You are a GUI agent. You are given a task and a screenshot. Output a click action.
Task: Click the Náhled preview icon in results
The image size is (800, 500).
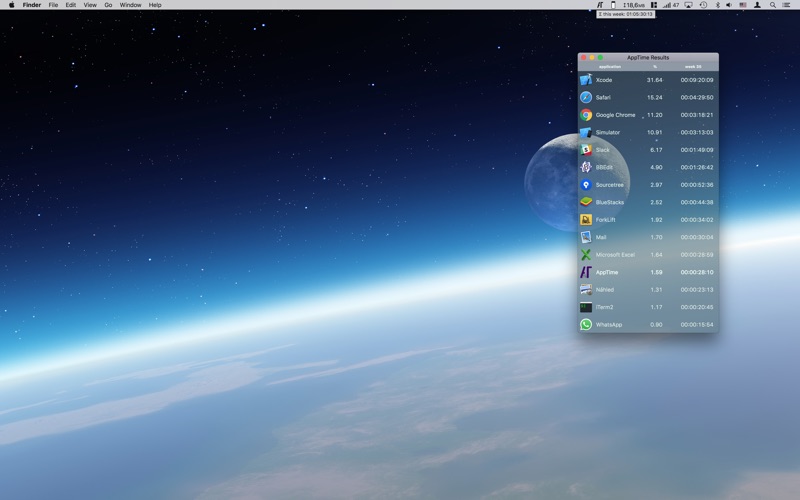[x=586, y=289]
